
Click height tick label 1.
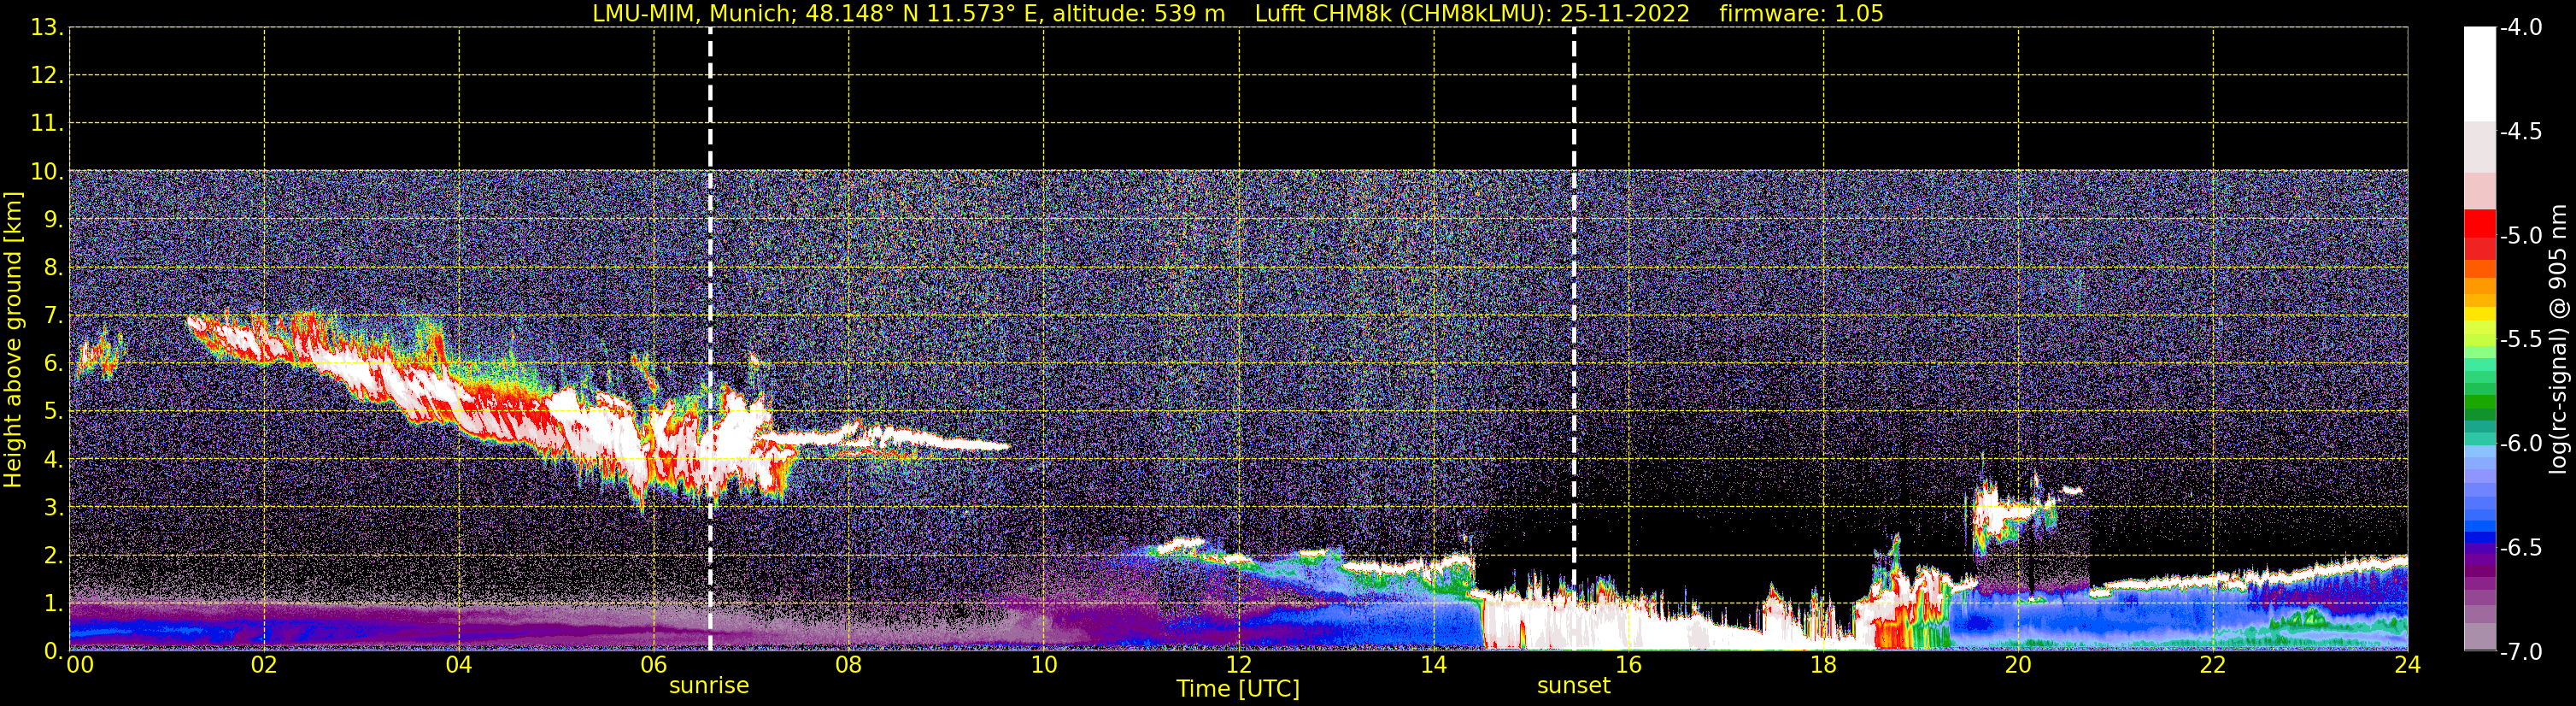[x=52, y=604]
